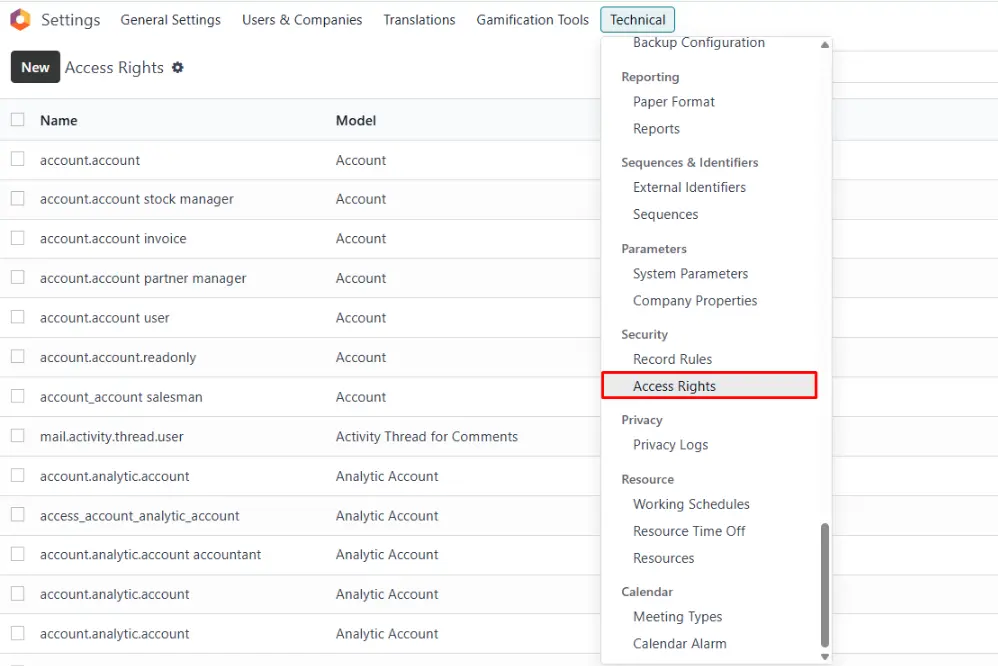Screen dimensions: 998x666
Task: Select the mail.activity.thread.user row checkbox
Action: 18,436
